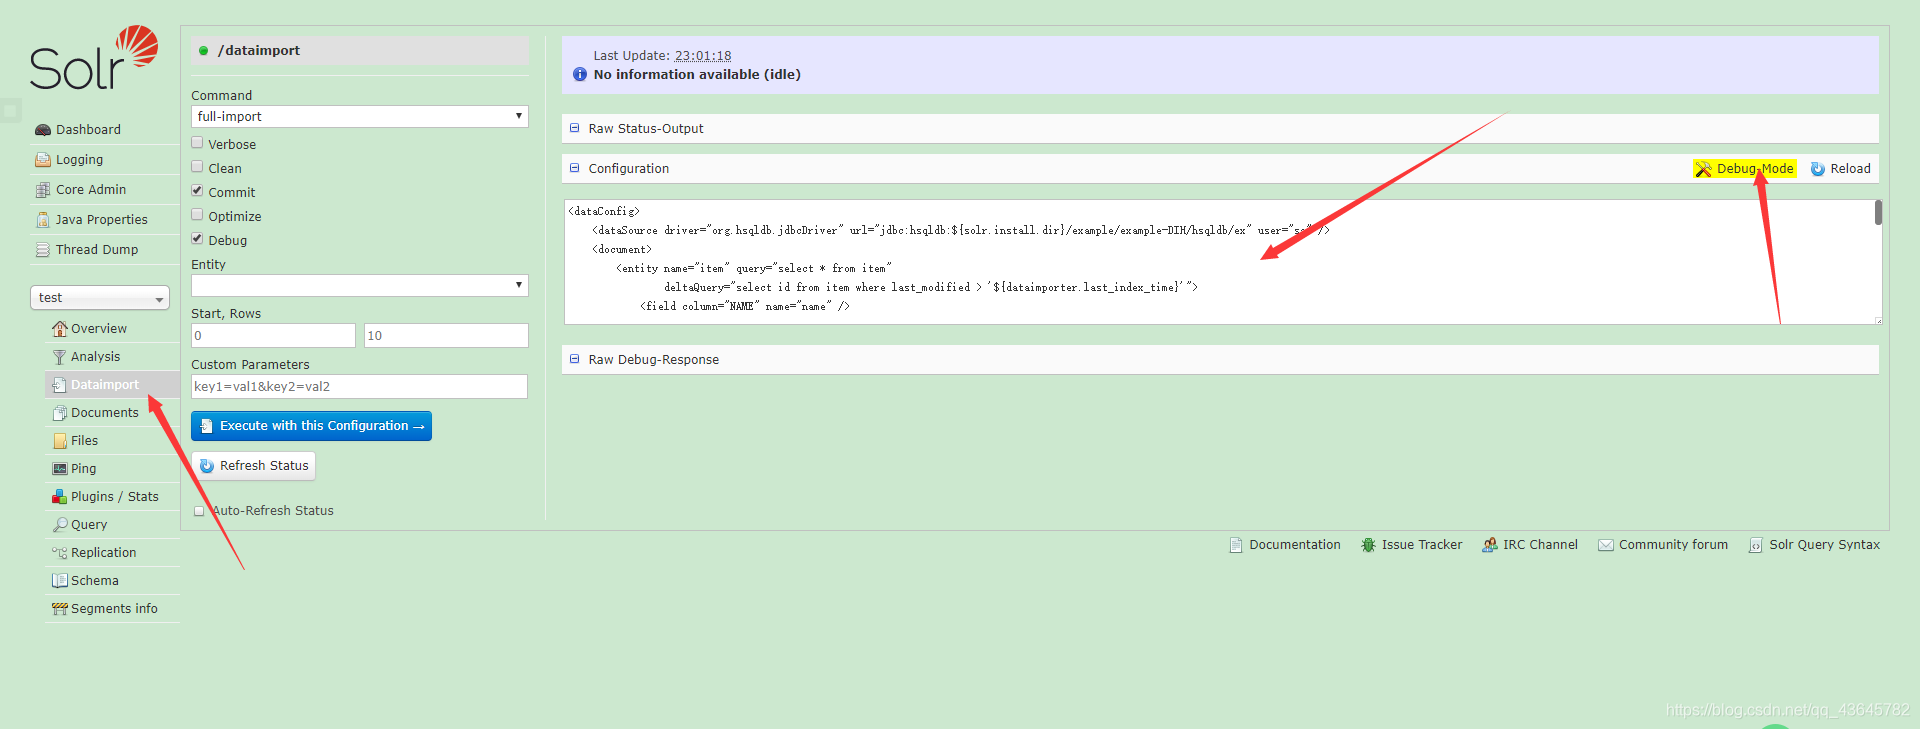1920x729 pixels.
Task: Collapse the Raw Status-Output section
Action: point(575,128)
